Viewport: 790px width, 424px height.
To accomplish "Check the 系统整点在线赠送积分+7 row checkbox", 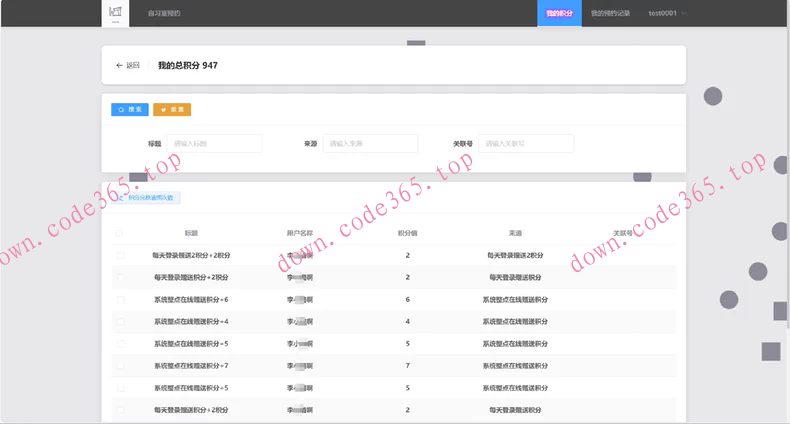I will pyautogui.click(x=120, y=366).
